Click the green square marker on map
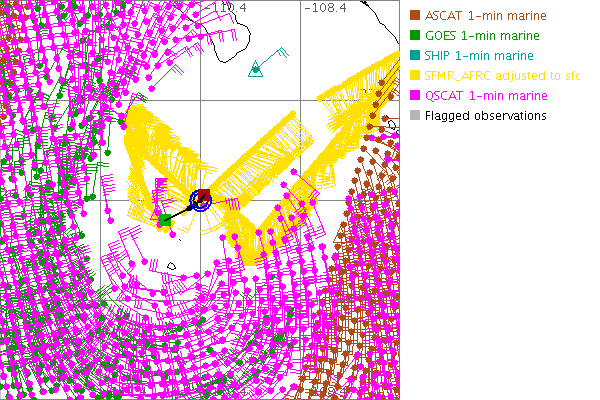Screen dimensions: 600x400 pyautogui.click(x=164, y=219)
